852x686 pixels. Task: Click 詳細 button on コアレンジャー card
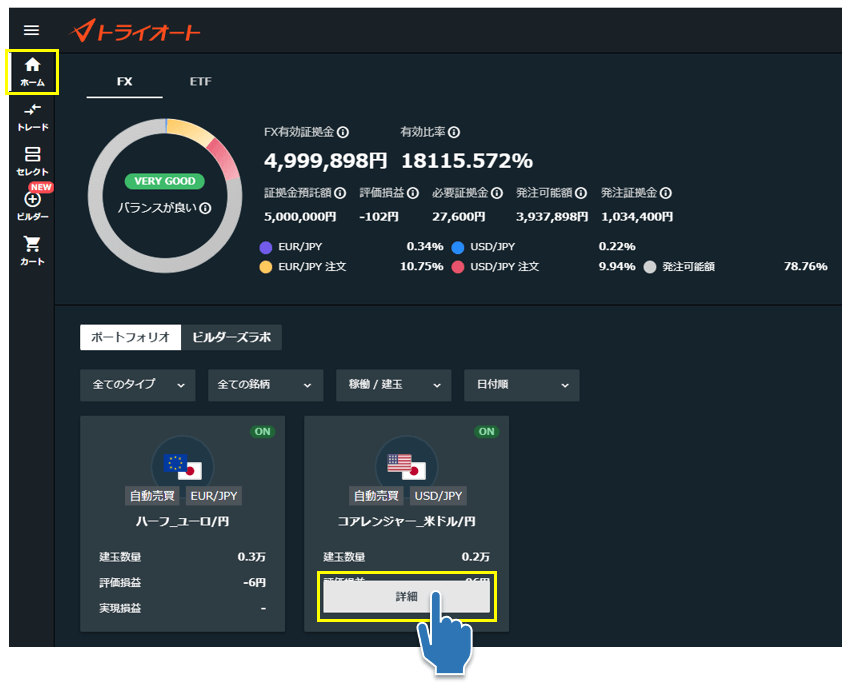point(406,596)
